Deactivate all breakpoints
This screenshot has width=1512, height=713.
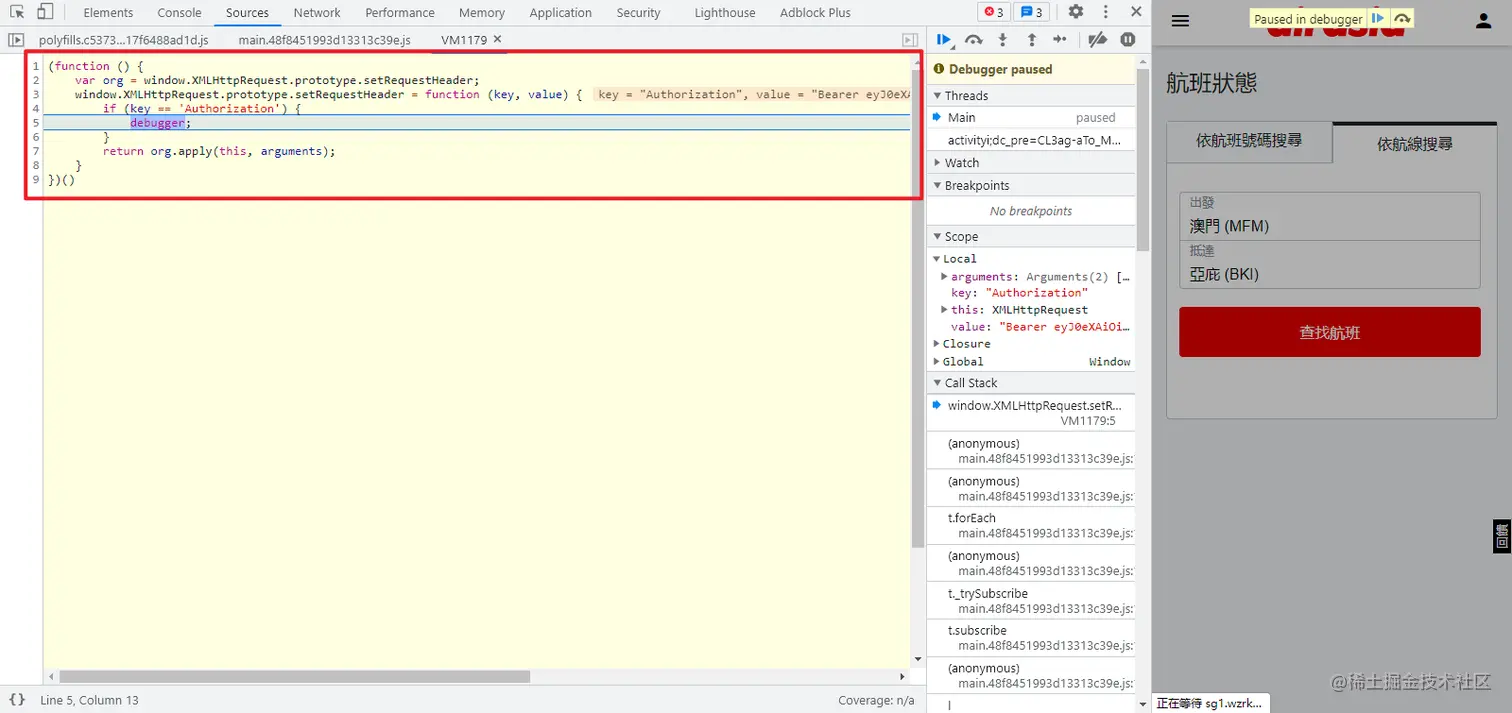click(x=1098, y=39)
